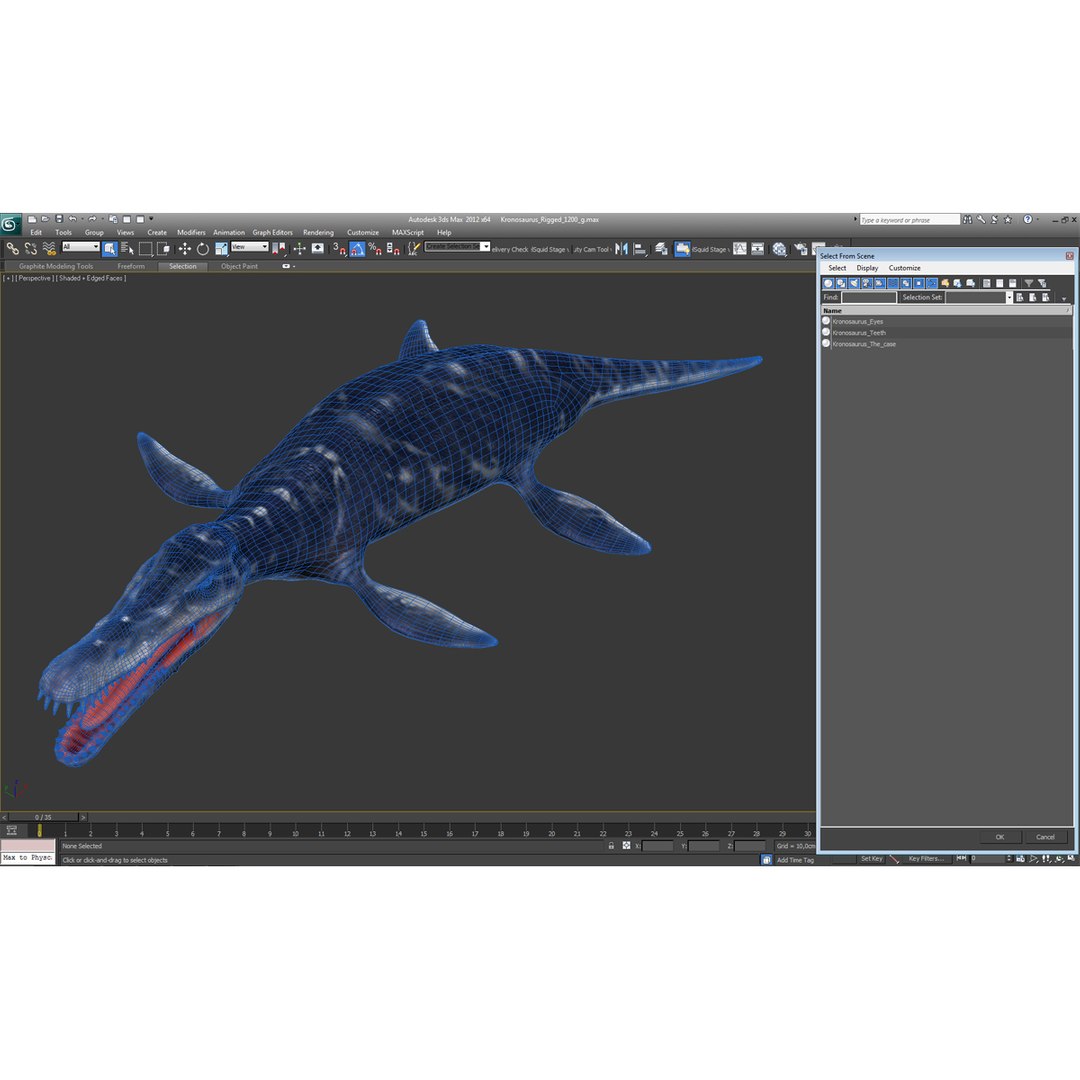The height and width of the screenshot is (1080, 1080).
Task: Click the Redo arrow icon
Action: point(92,219)
